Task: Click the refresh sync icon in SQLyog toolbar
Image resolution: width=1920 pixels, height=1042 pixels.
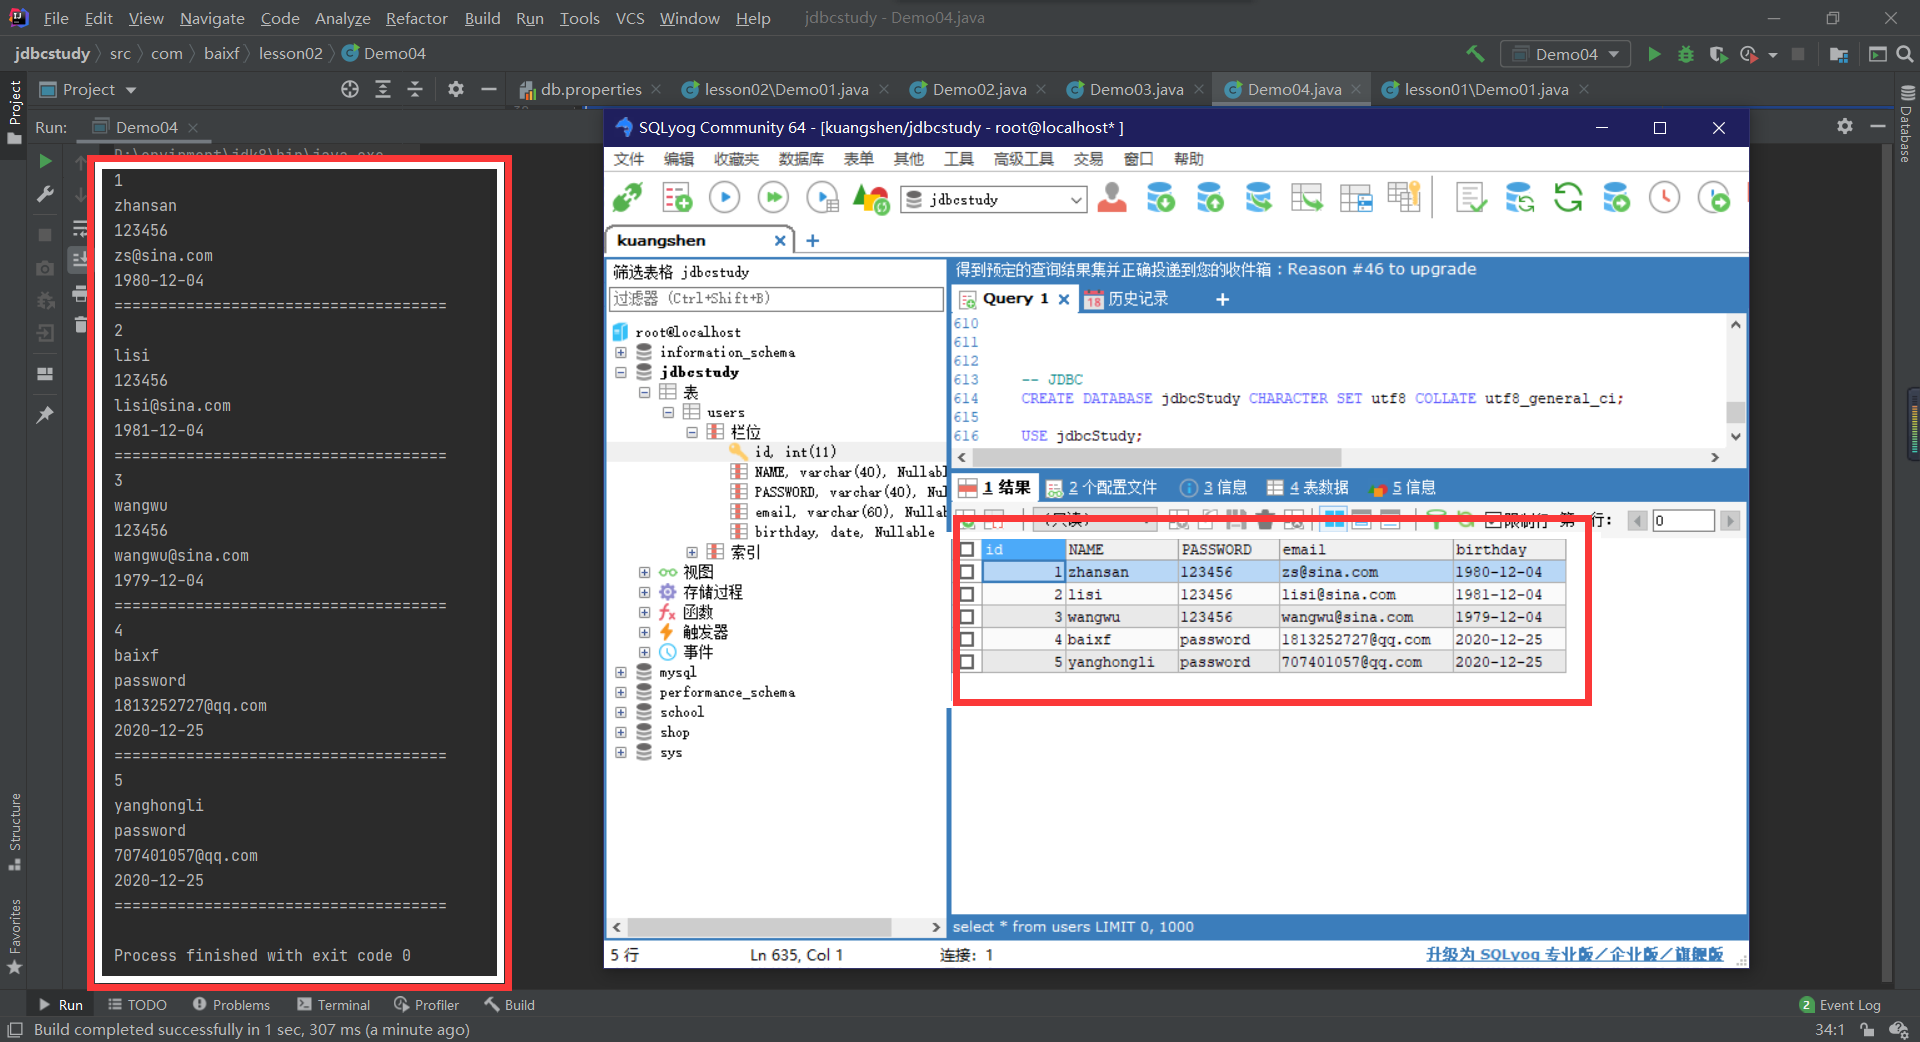Action: click(x=1568, y=198)
